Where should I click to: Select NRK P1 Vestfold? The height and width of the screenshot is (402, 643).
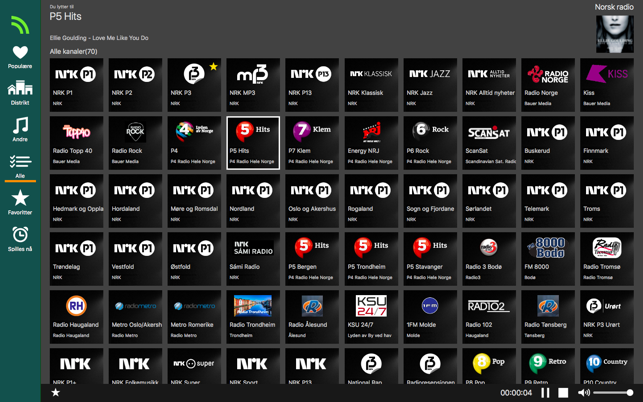click(x=135, y=259)
